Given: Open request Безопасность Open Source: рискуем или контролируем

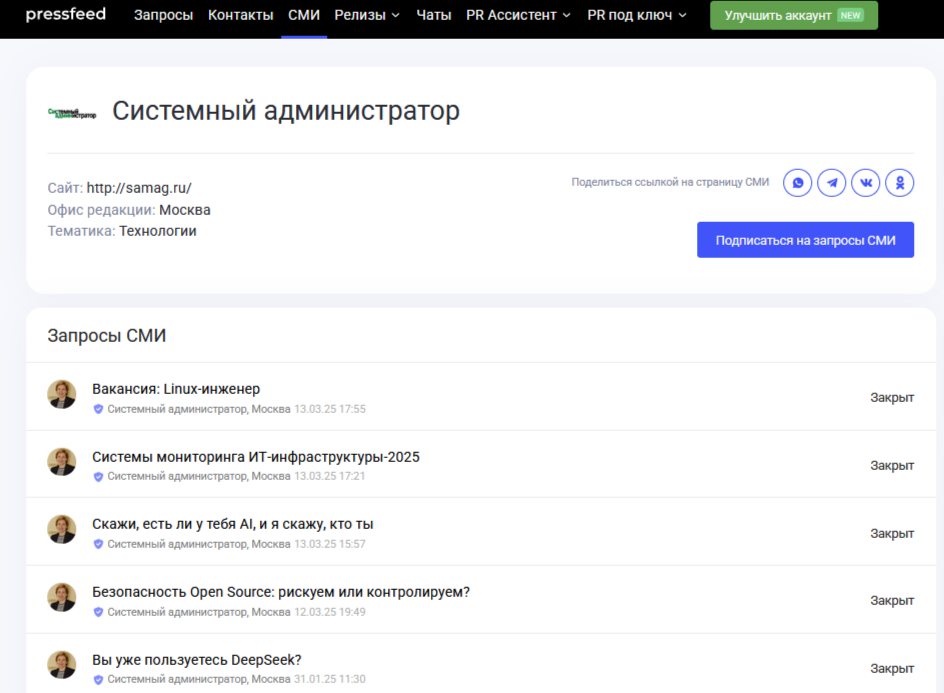Looking at the screenshot, I should pyautogui.click(x=281, y=592).
